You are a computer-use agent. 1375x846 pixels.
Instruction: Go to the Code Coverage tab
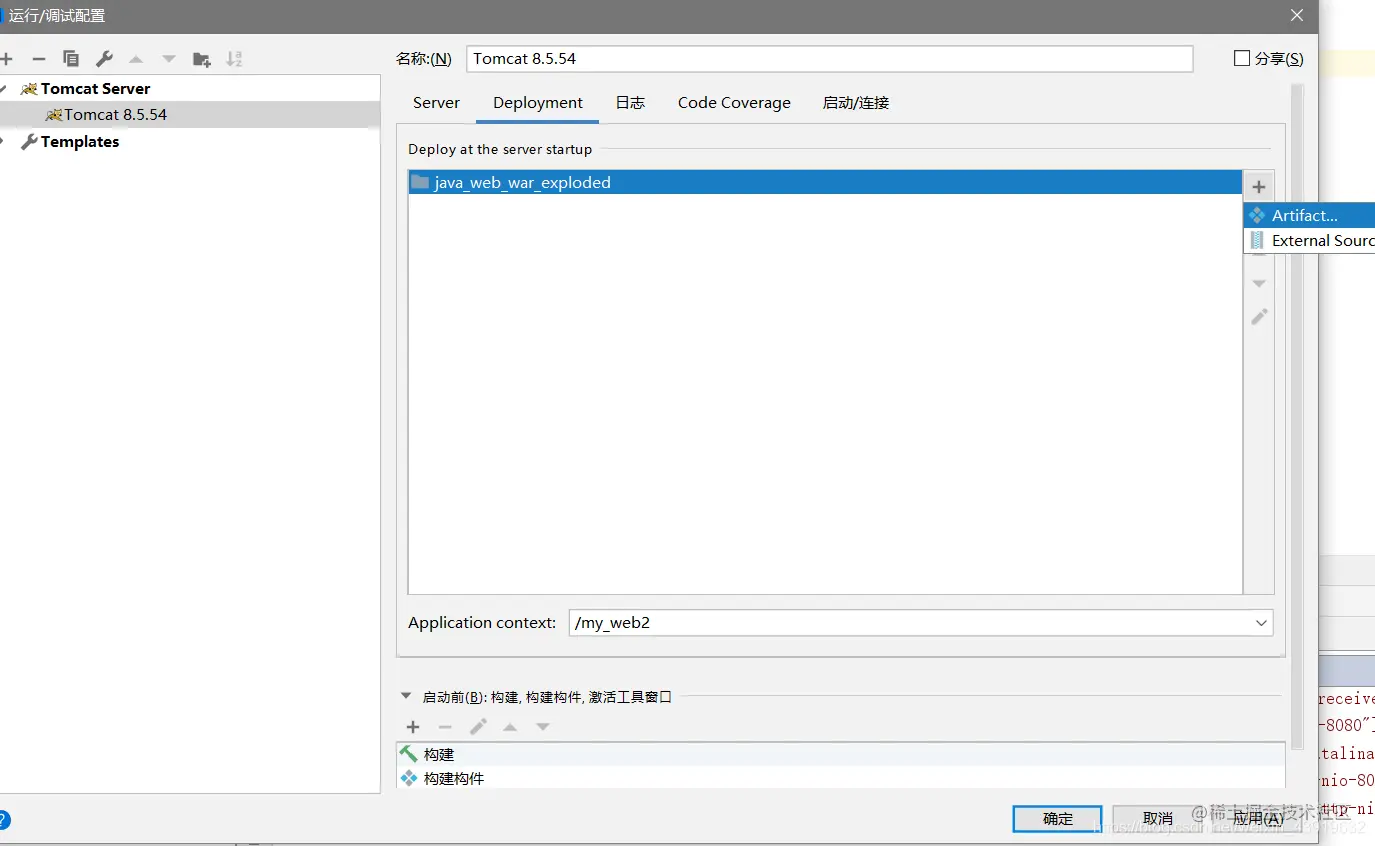point(734,103)
